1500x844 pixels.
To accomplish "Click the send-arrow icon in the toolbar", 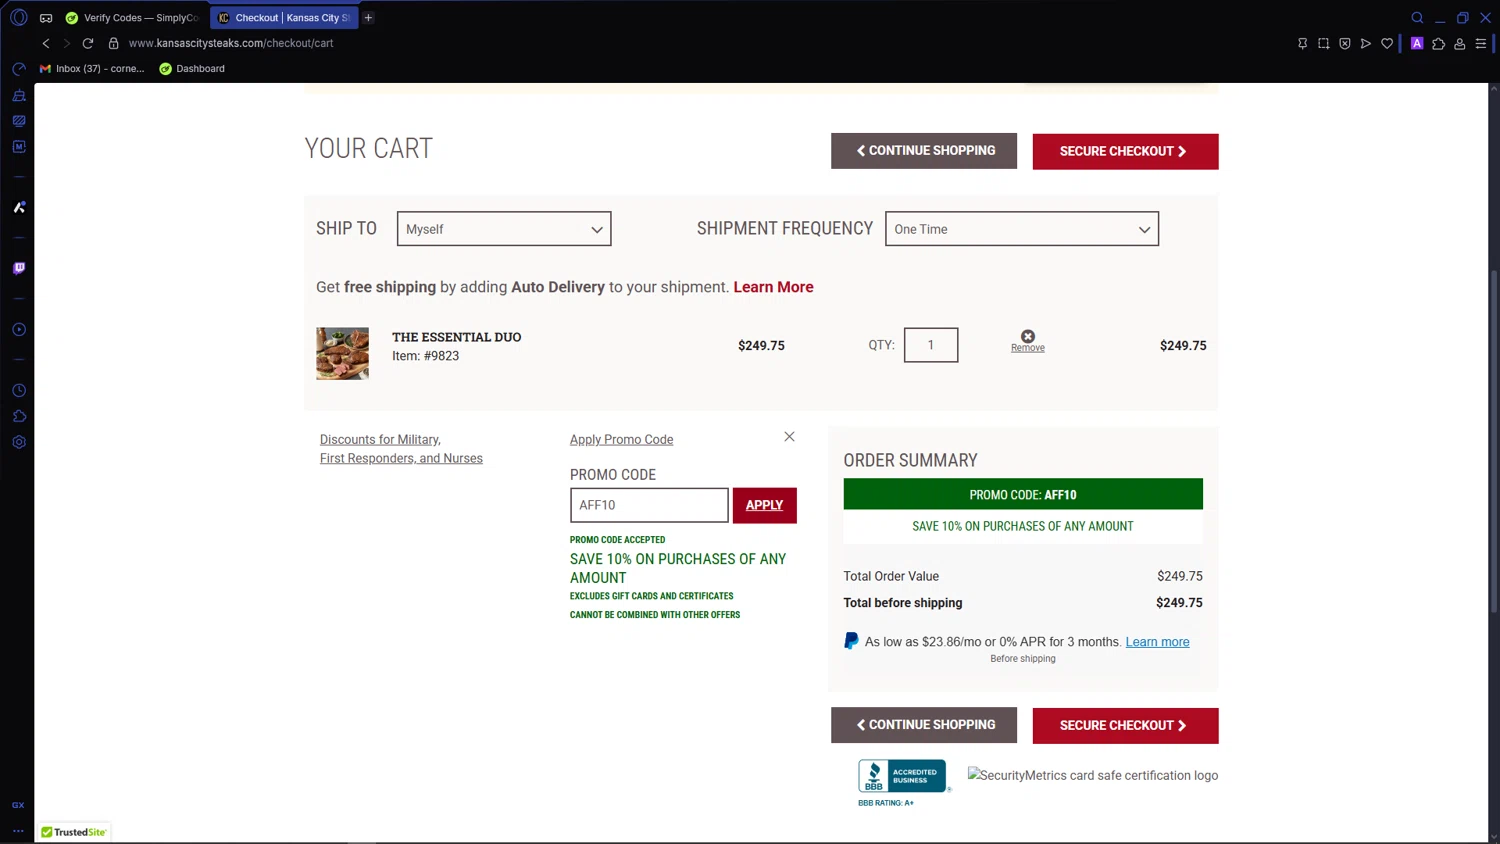I will click(x=1366, y=43).
